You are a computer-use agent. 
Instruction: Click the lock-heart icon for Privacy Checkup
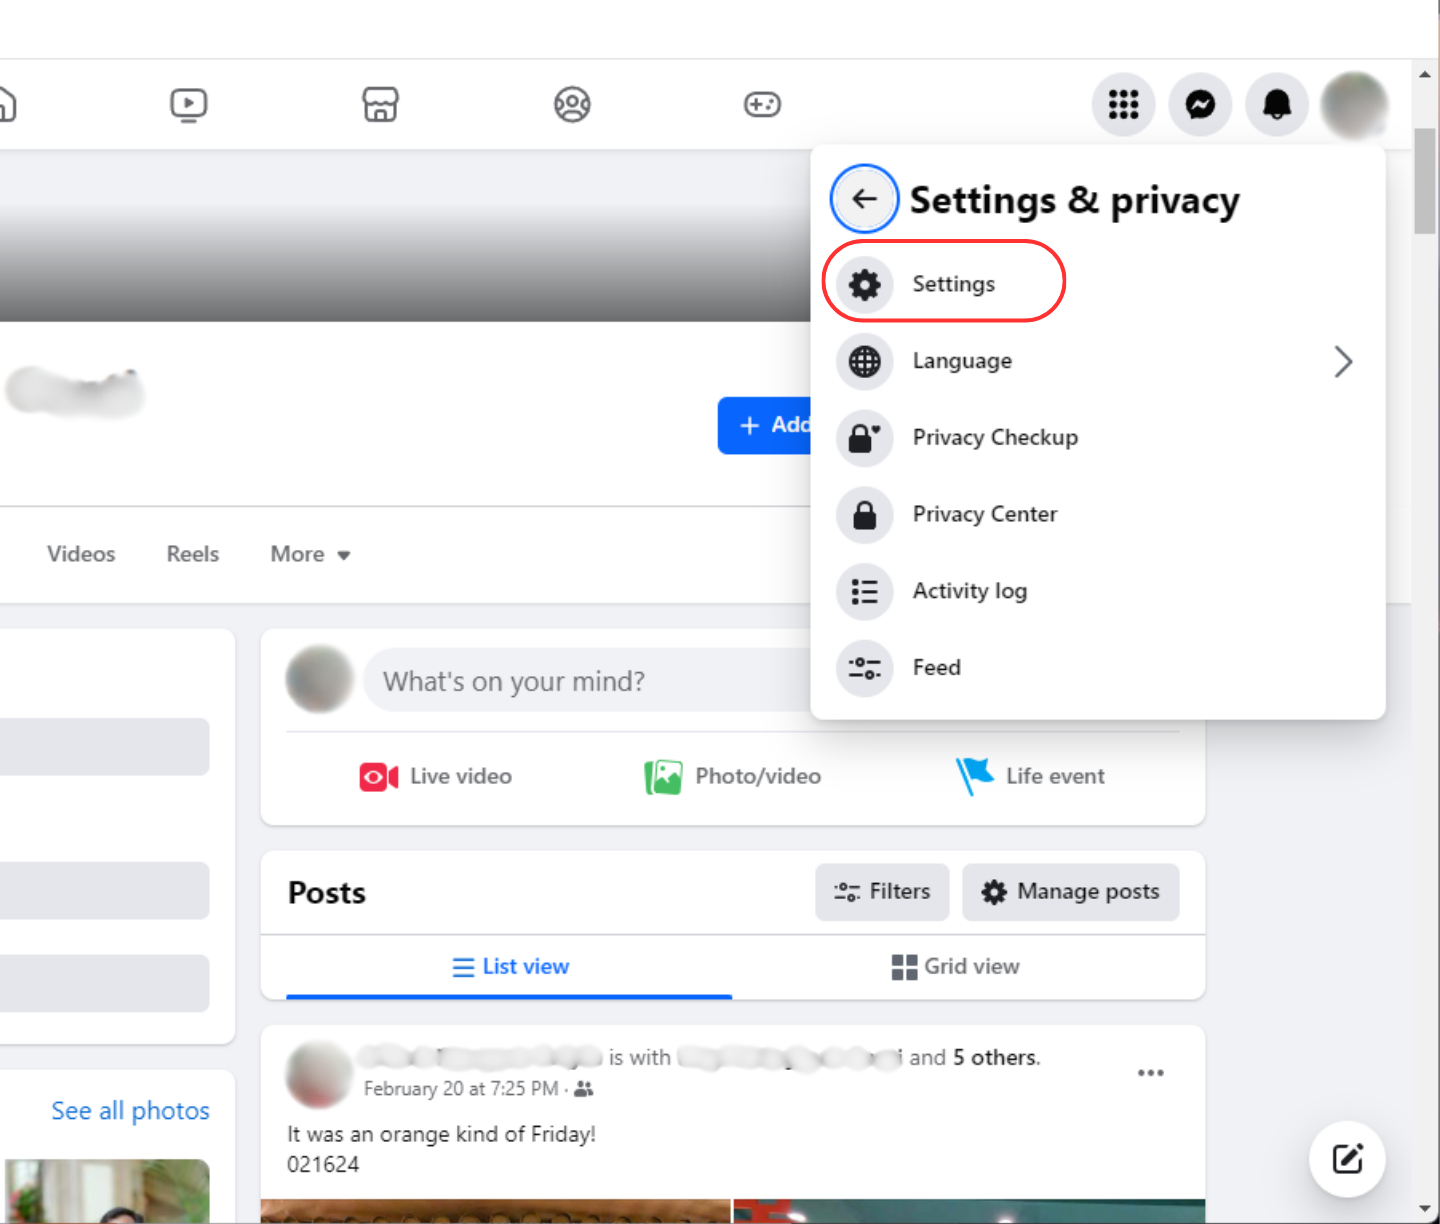coord(864,438)
